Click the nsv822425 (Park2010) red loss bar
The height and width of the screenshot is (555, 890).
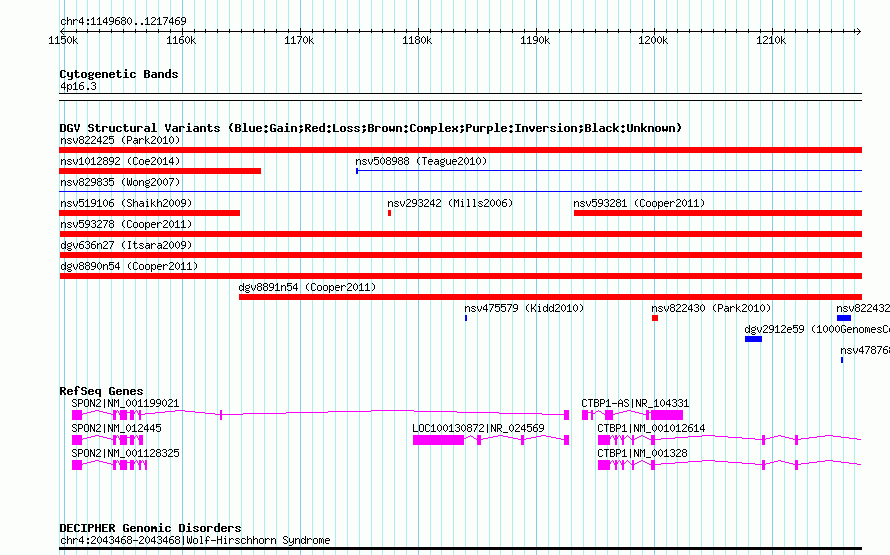pos(460,150)
